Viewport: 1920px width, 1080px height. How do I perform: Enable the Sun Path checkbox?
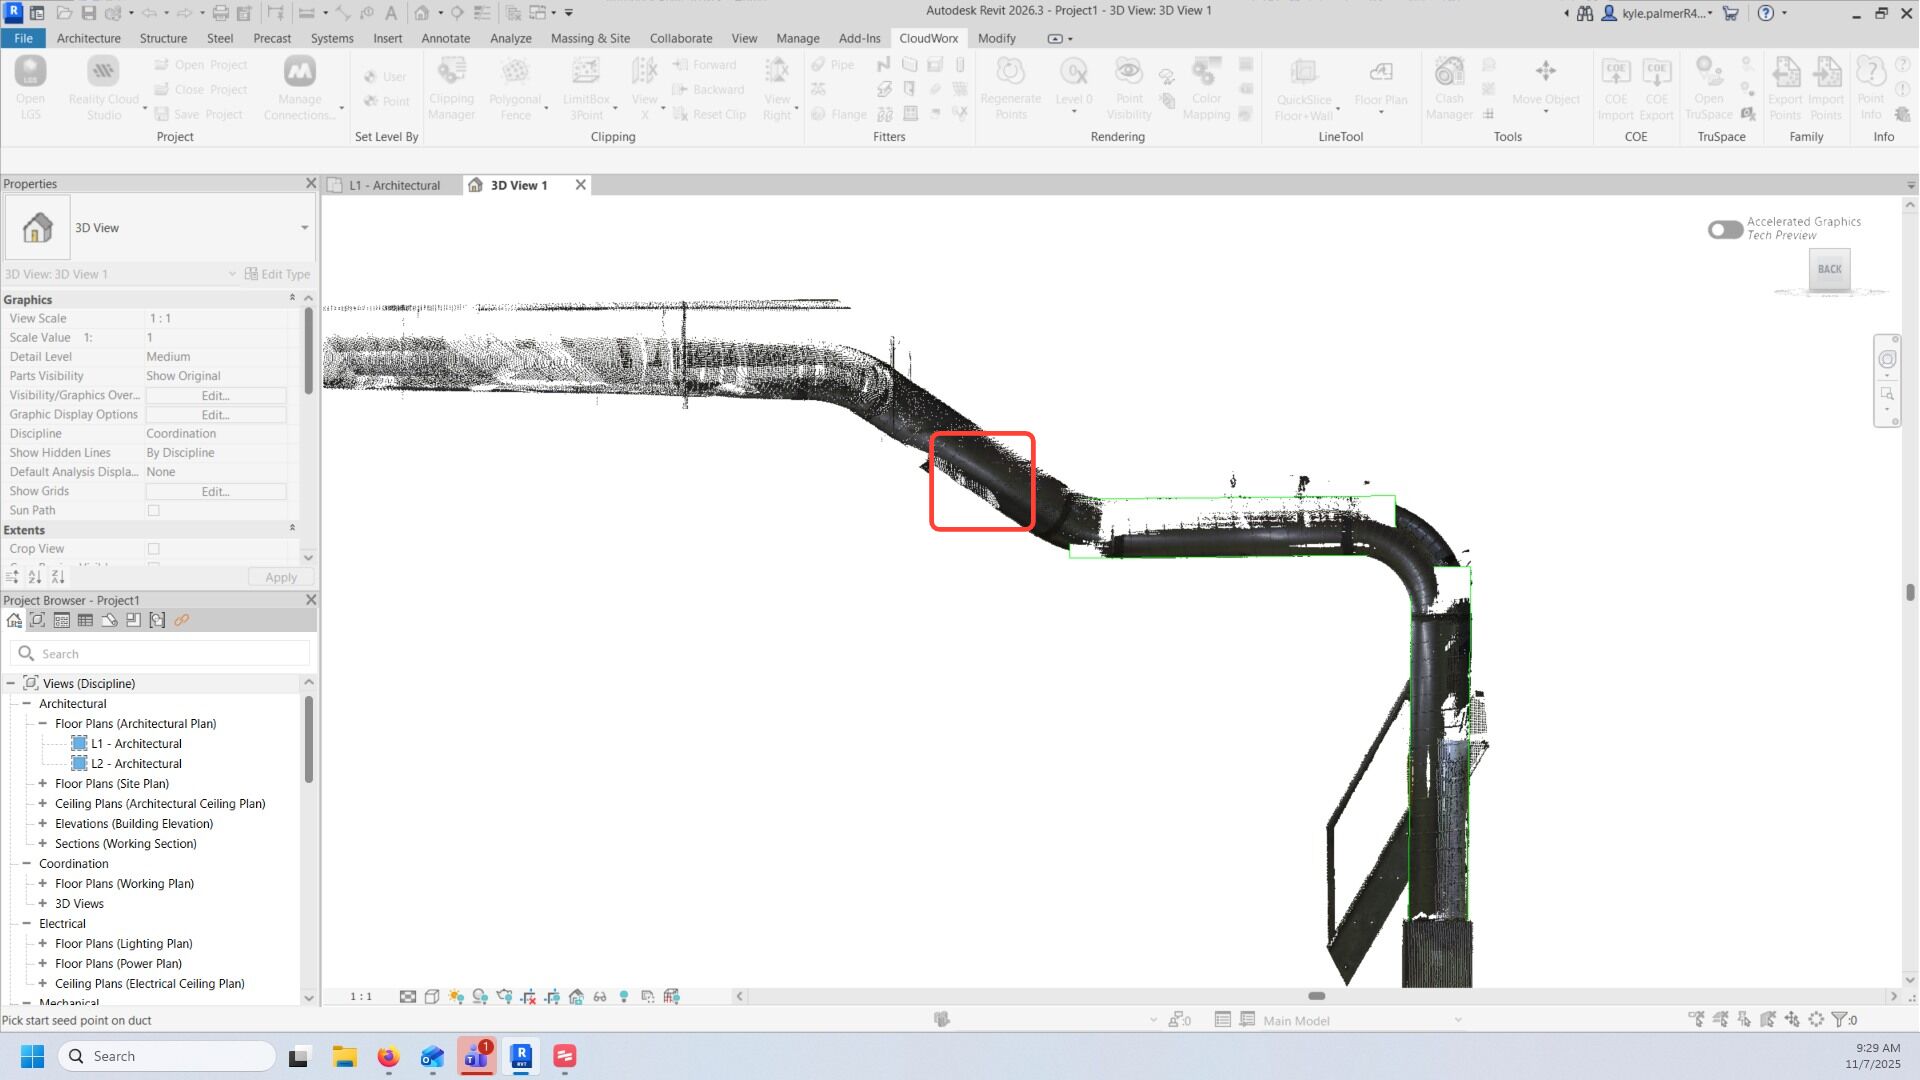point(154,511)
